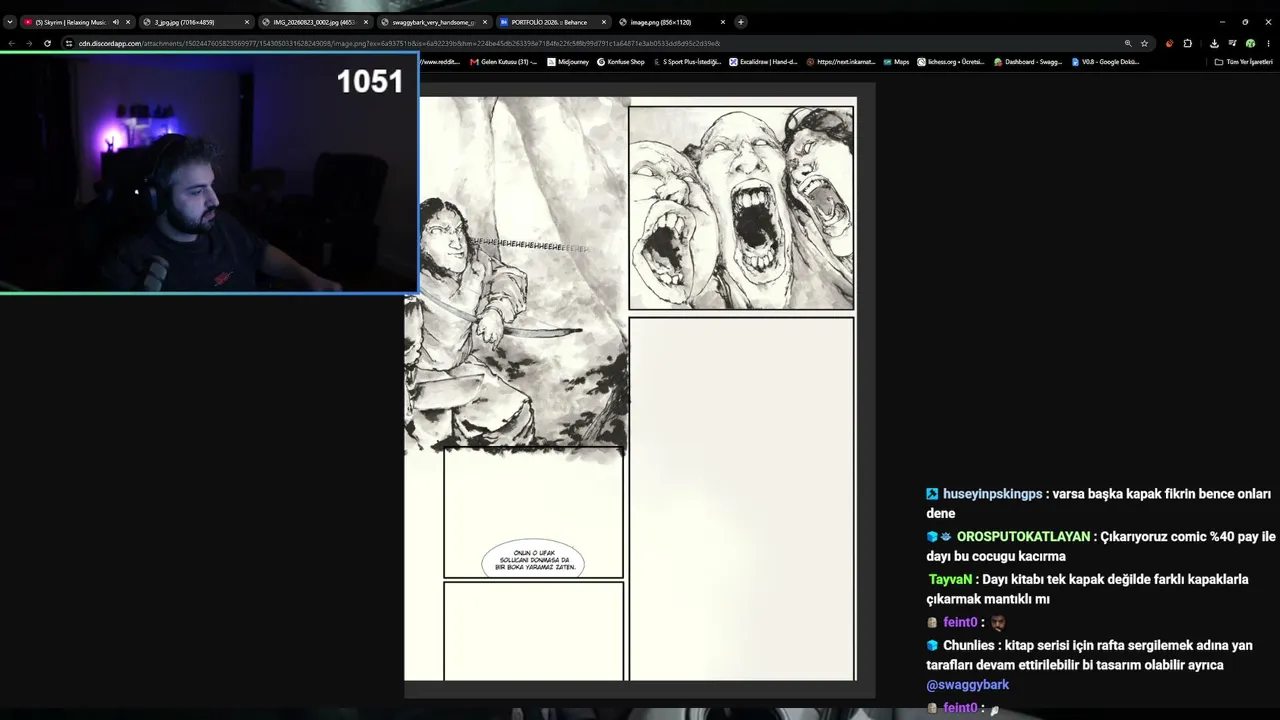The height and width of the screenshot is (720, 1280).
Task: View site information icon in address bar
Action: [x=69, y=43]
